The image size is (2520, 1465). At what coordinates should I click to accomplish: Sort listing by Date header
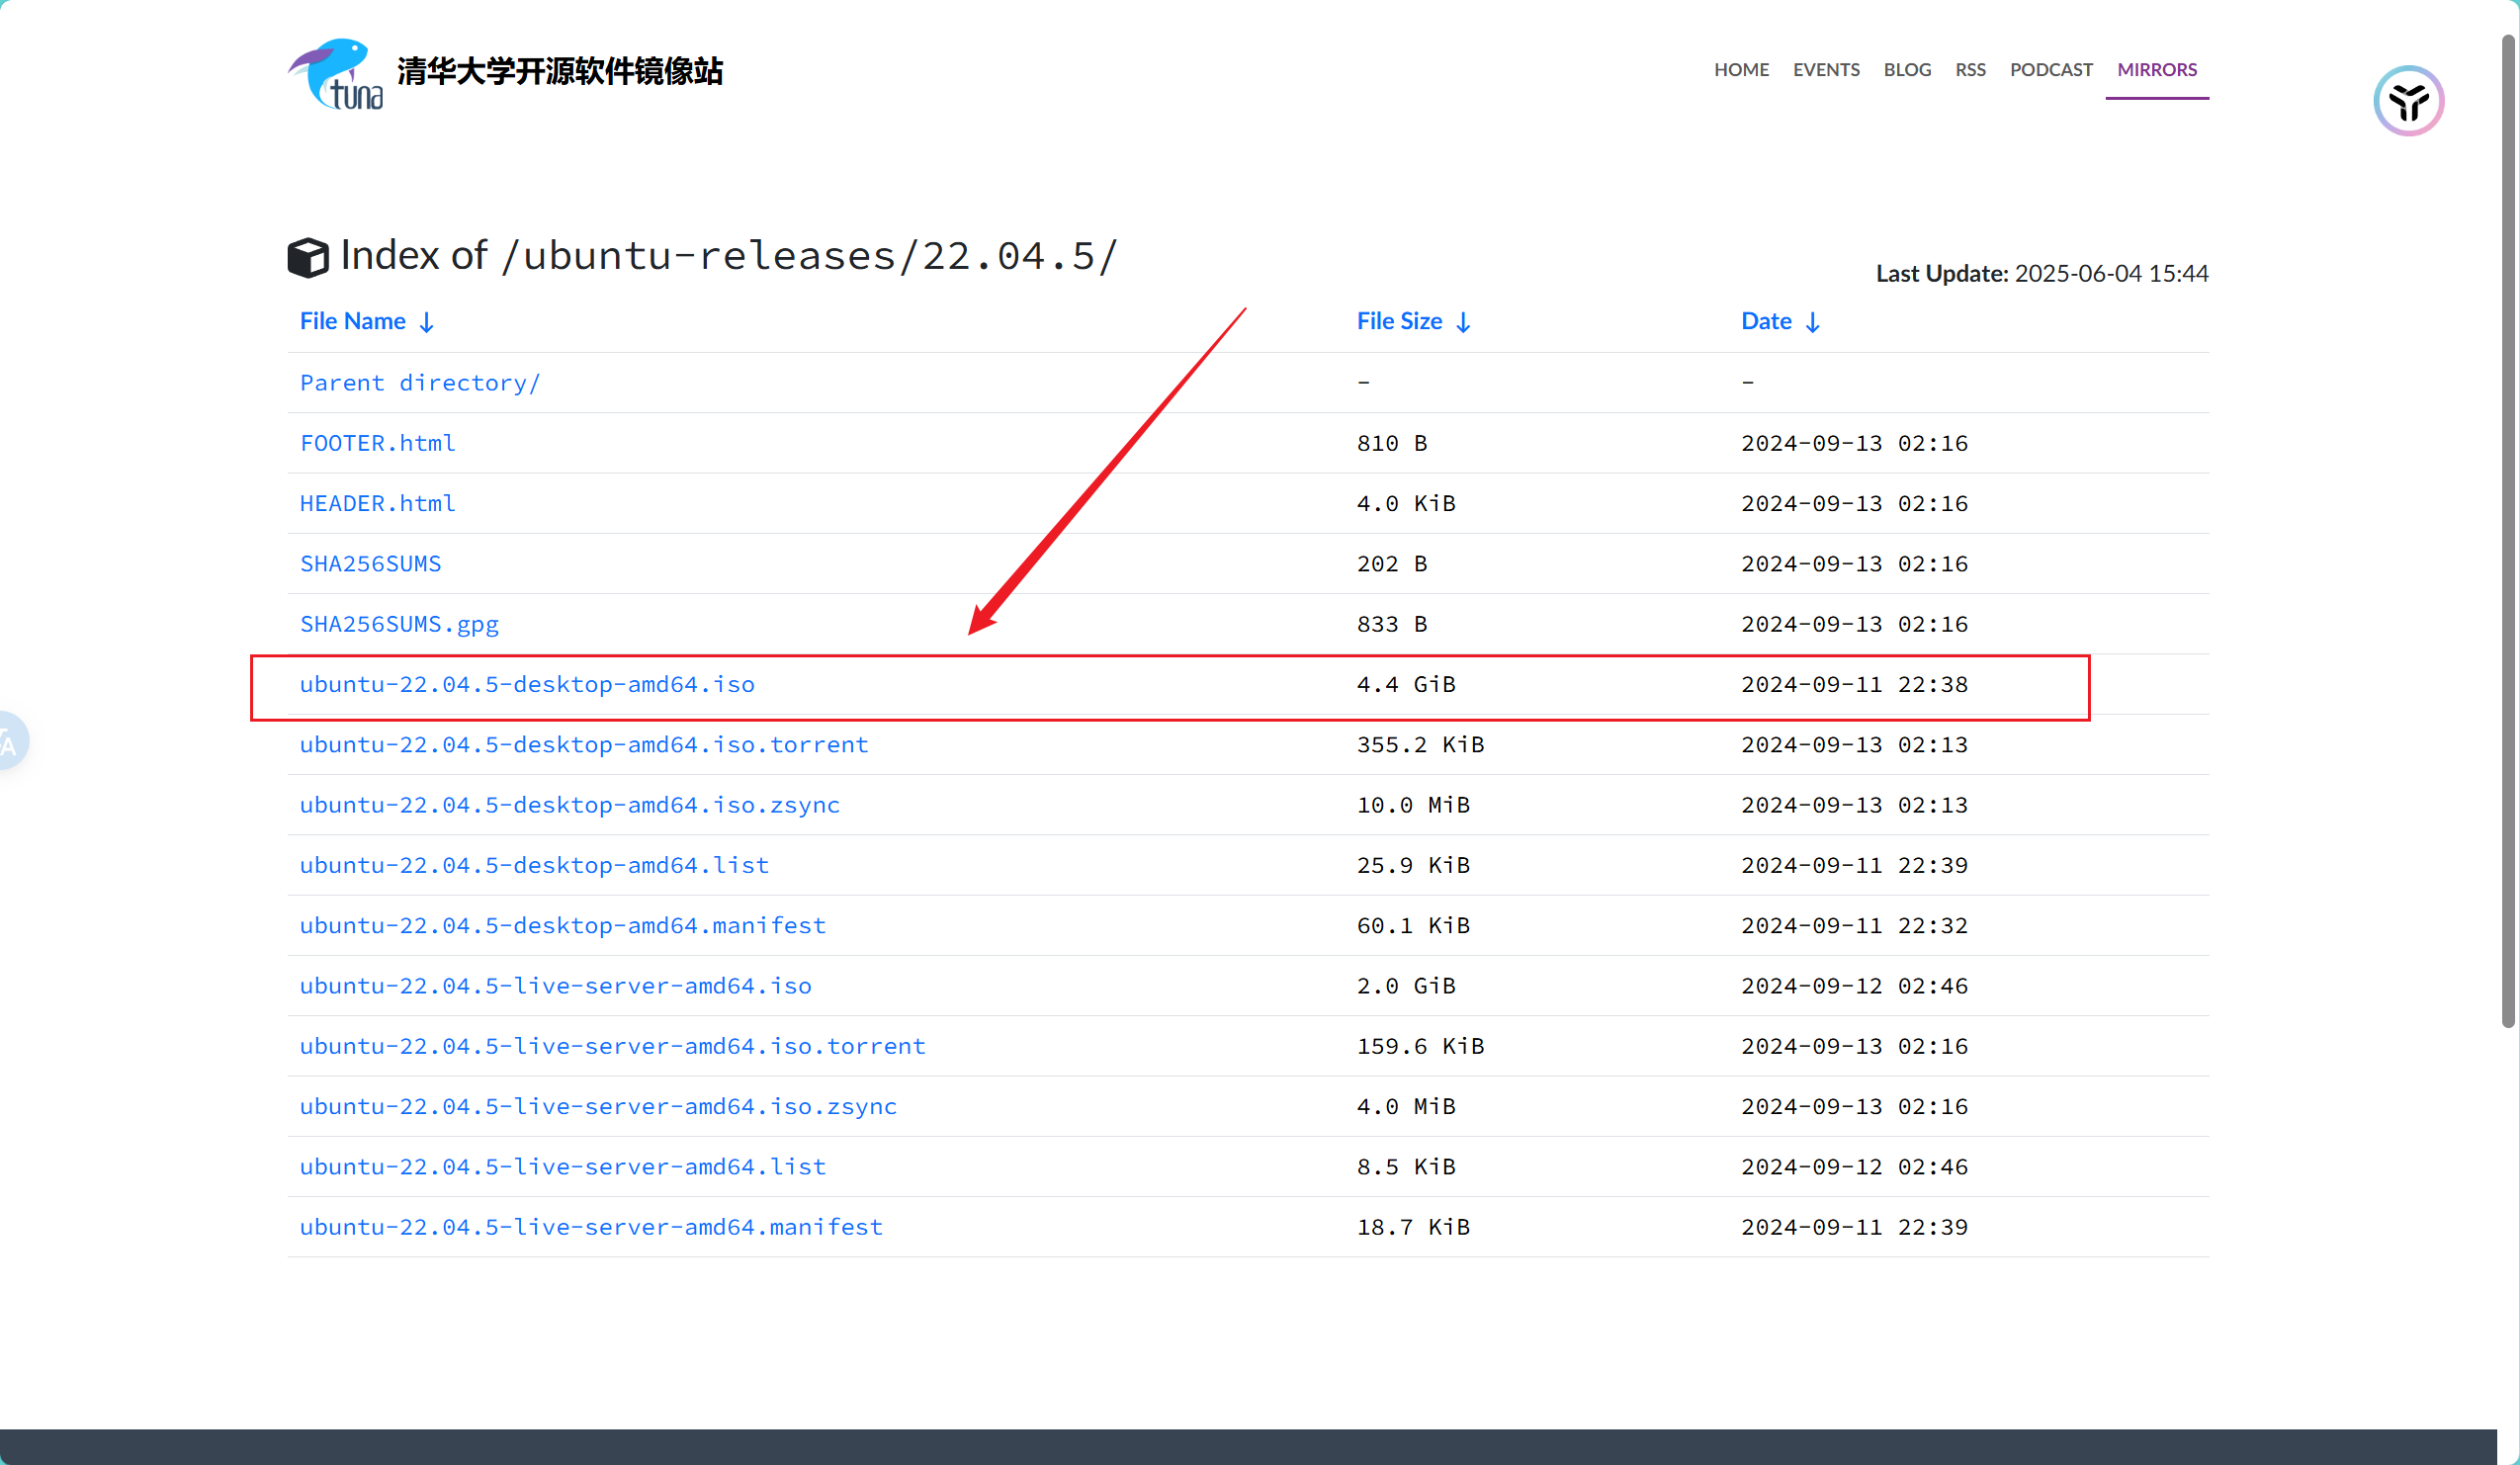click(x=1765, y=321)
